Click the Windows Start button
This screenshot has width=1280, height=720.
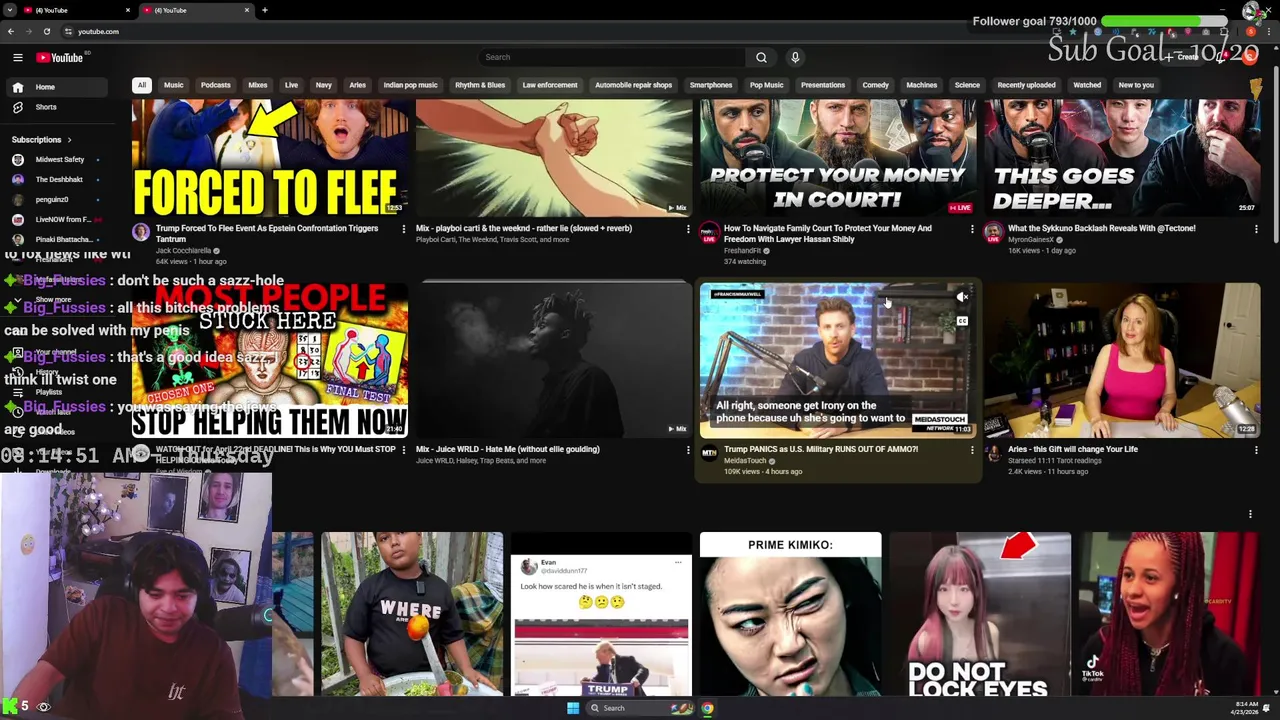click(x=573, y=708)
